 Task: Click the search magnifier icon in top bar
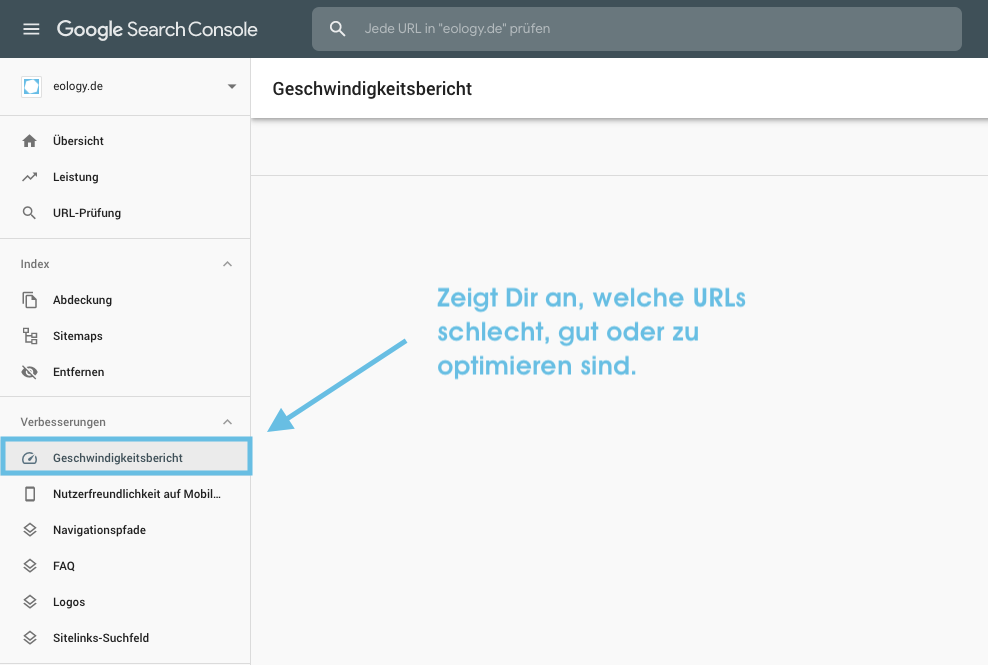pyautogui.click(x=338, y=28)
